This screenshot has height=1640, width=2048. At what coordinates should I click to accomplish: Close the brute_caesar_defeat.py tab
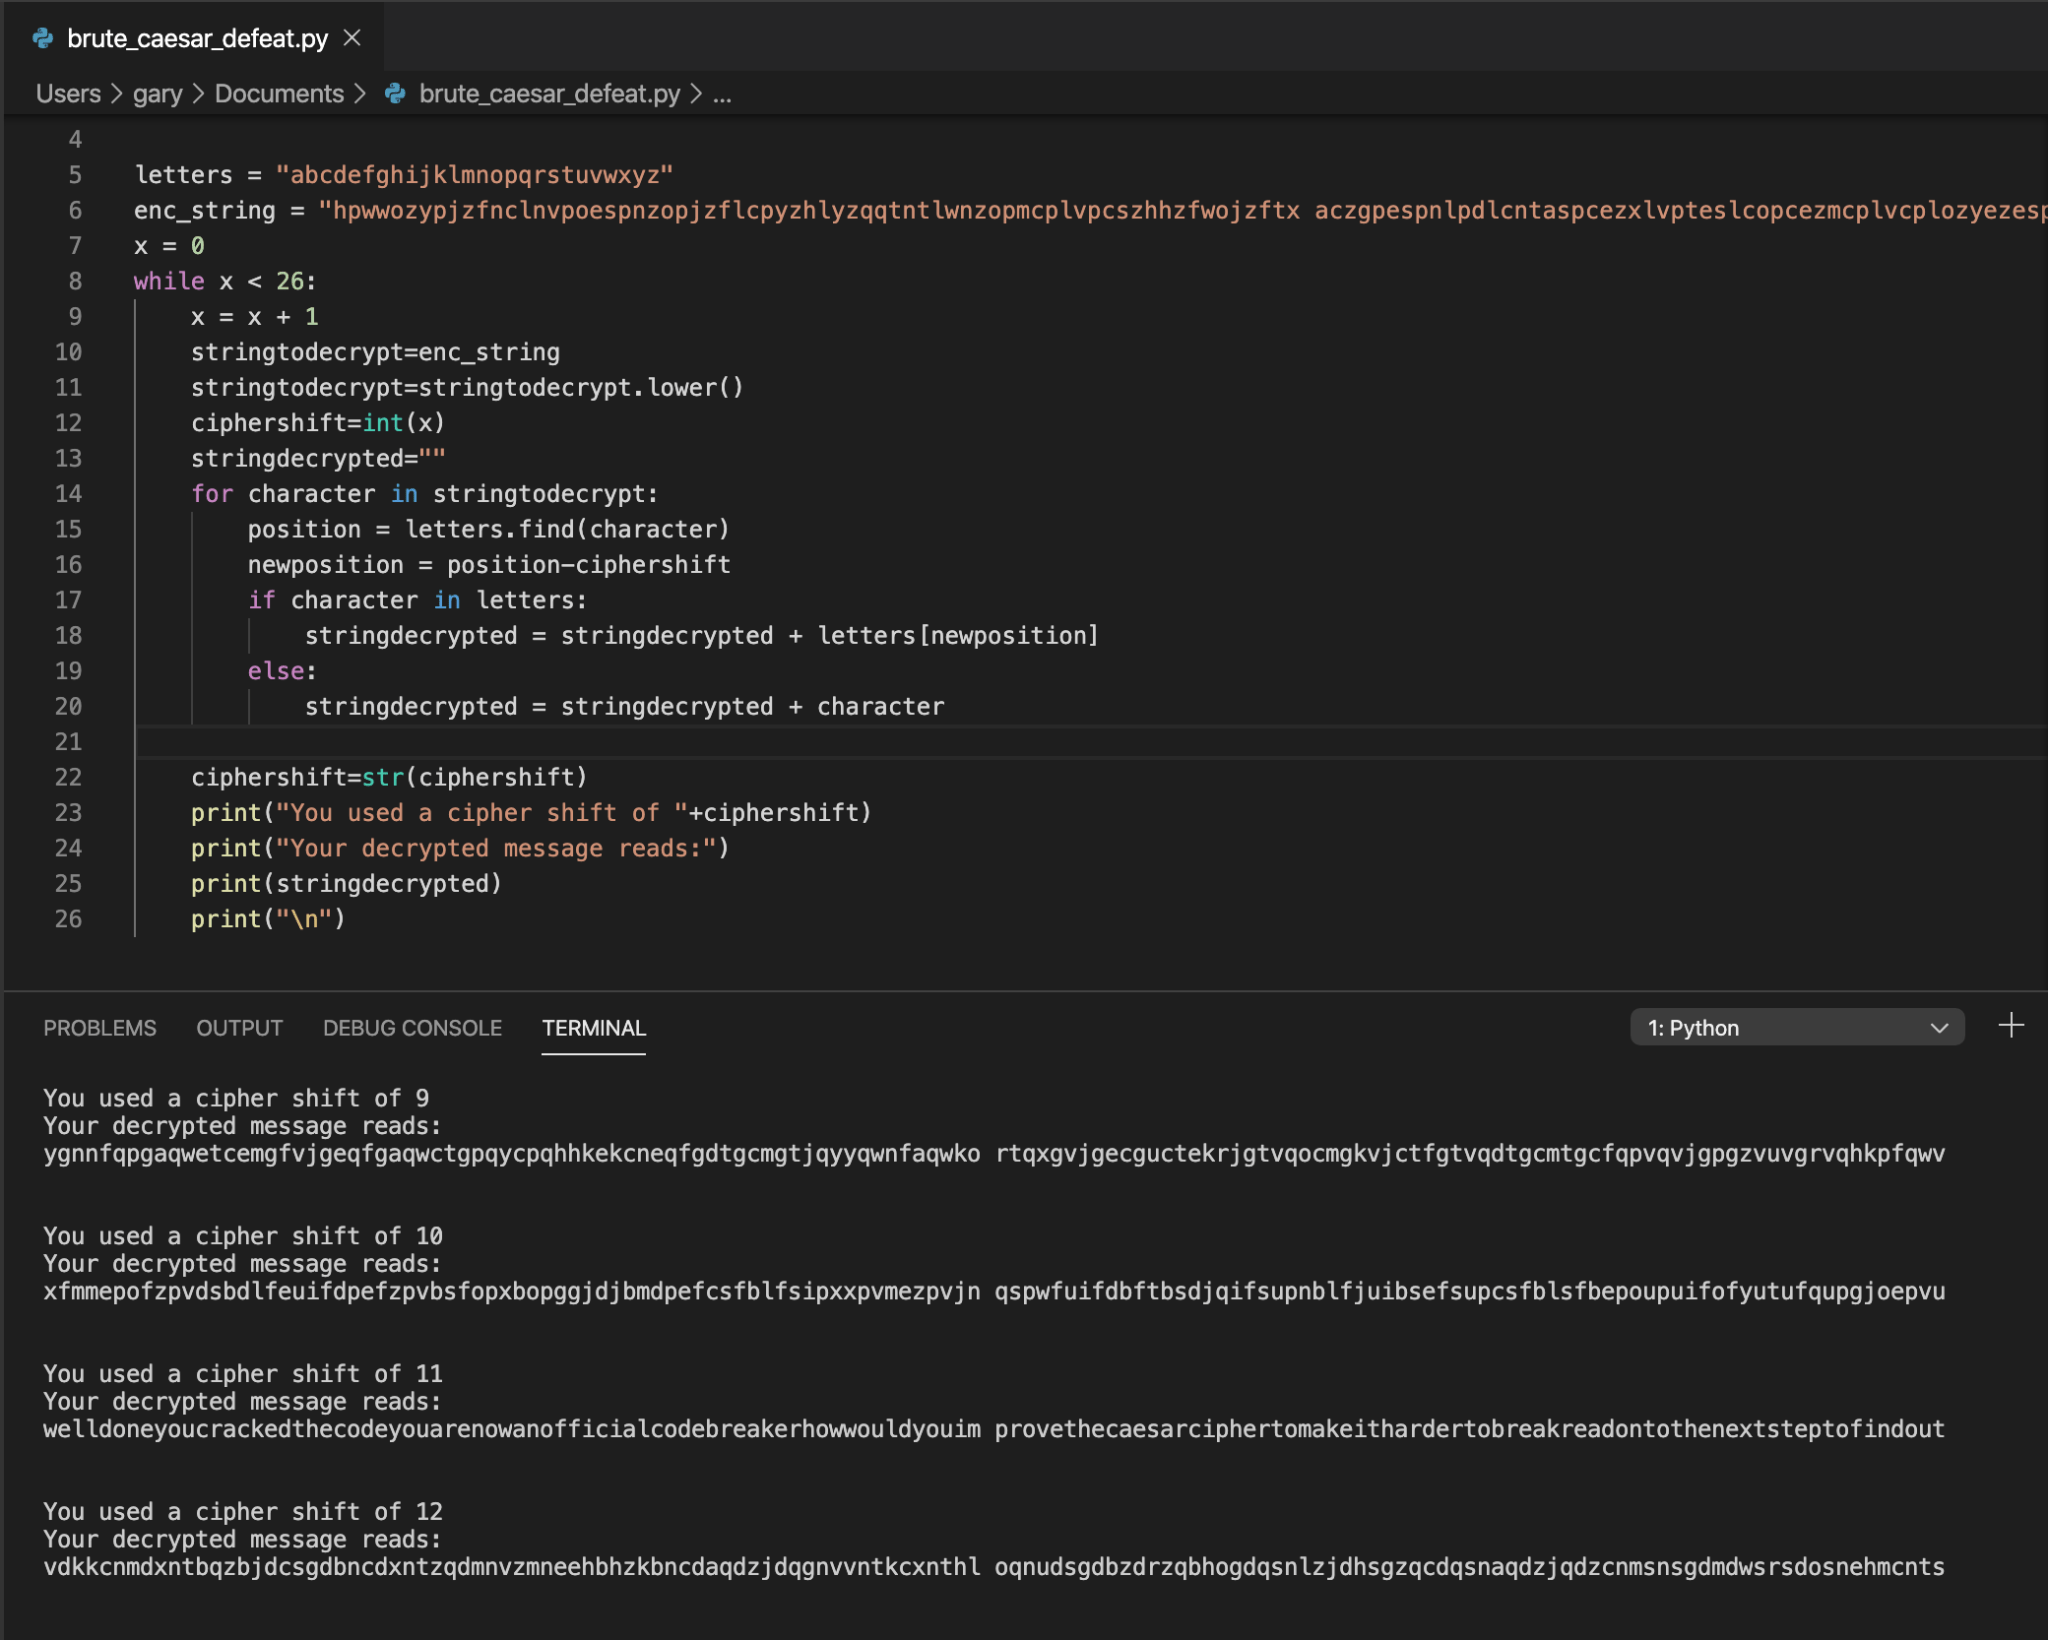click(352, 38)
